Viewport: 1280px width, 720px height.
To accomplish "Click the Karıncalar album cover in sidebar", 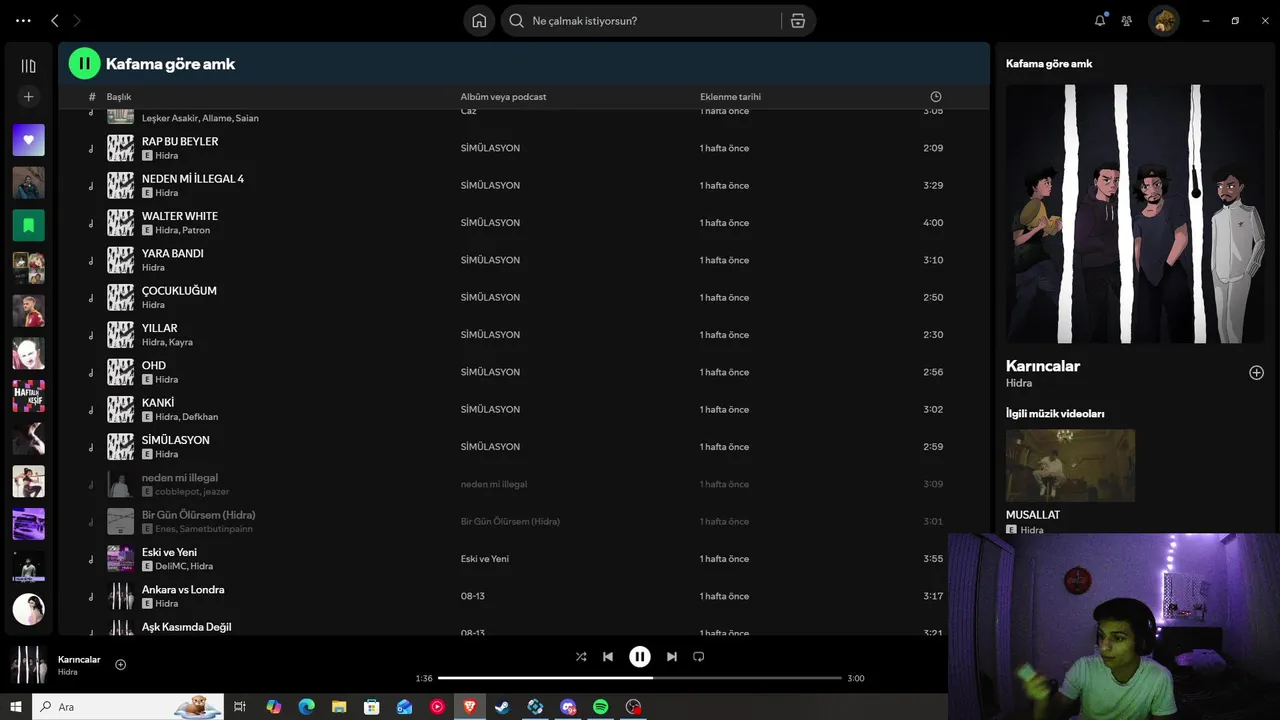I will [x=1135, y=214].
